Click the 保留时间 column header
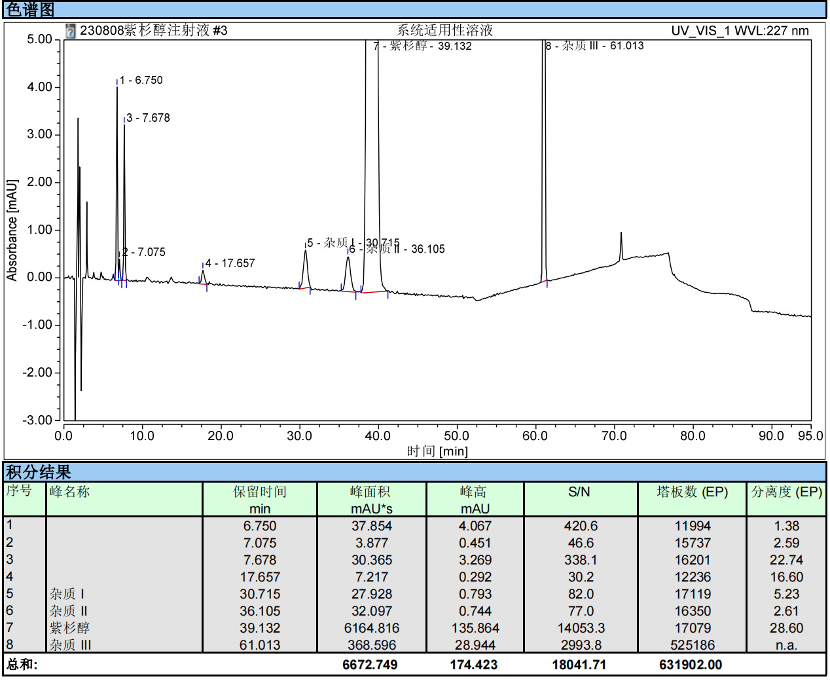 coord(259,492)
